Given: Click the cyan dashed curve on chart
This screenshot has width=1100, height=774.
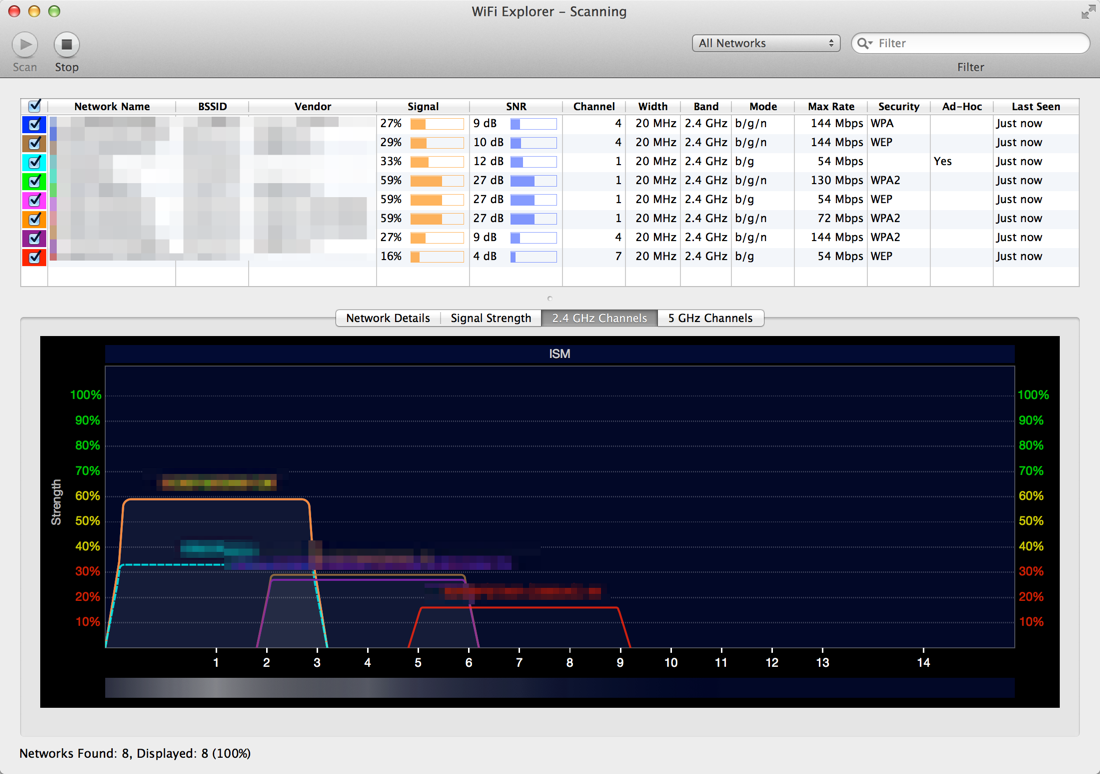Looking at the screenshot, I should coord(172,564).
